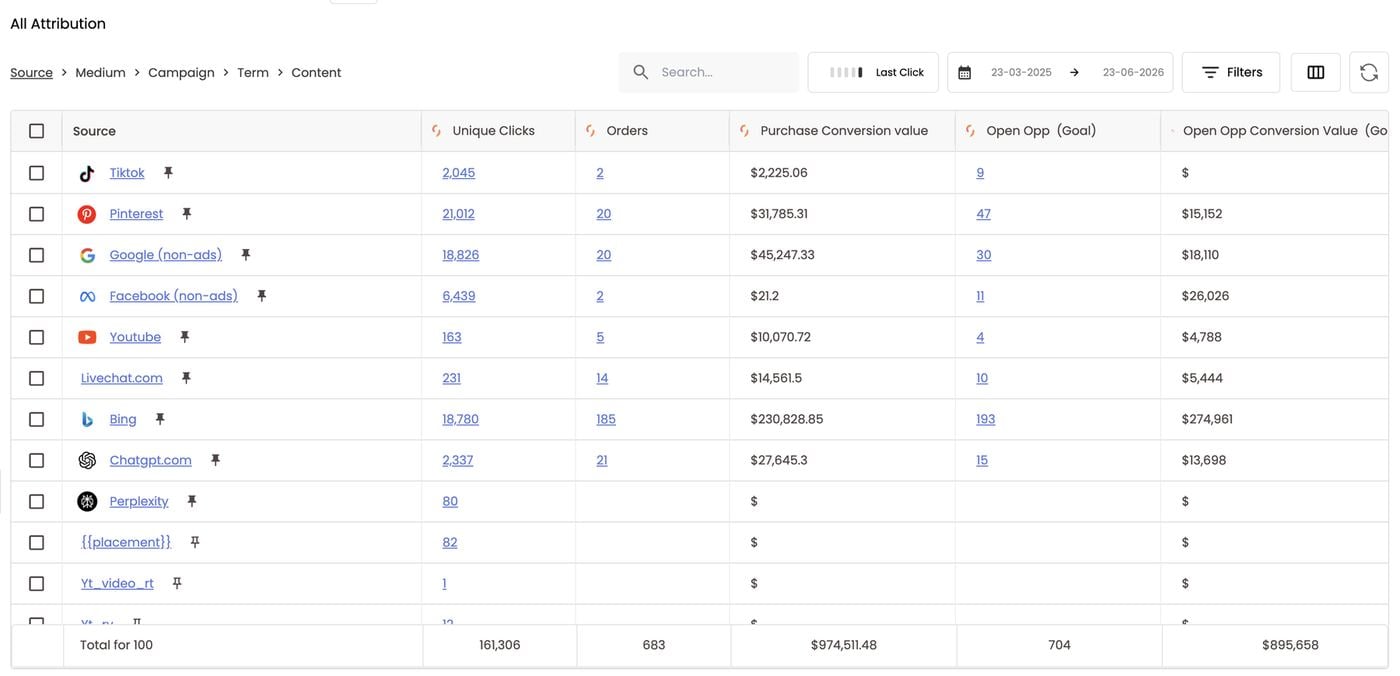Click pin icon beside {{placement}}
Image resolution: width=1400 pixels, height=676 pixels.
point(195,542)
